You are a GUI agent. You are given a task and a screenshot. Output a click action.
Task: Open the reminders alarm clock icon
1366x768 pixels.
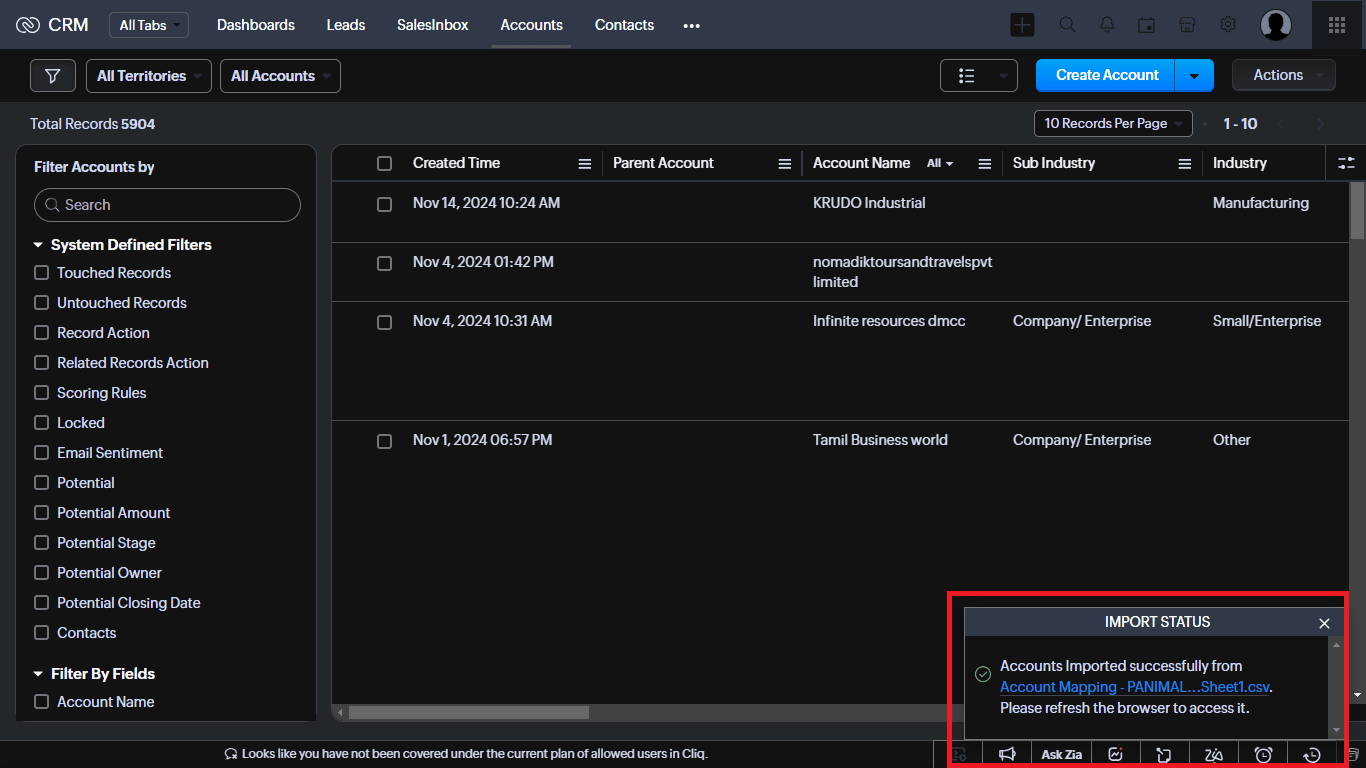coord(1264,755)
